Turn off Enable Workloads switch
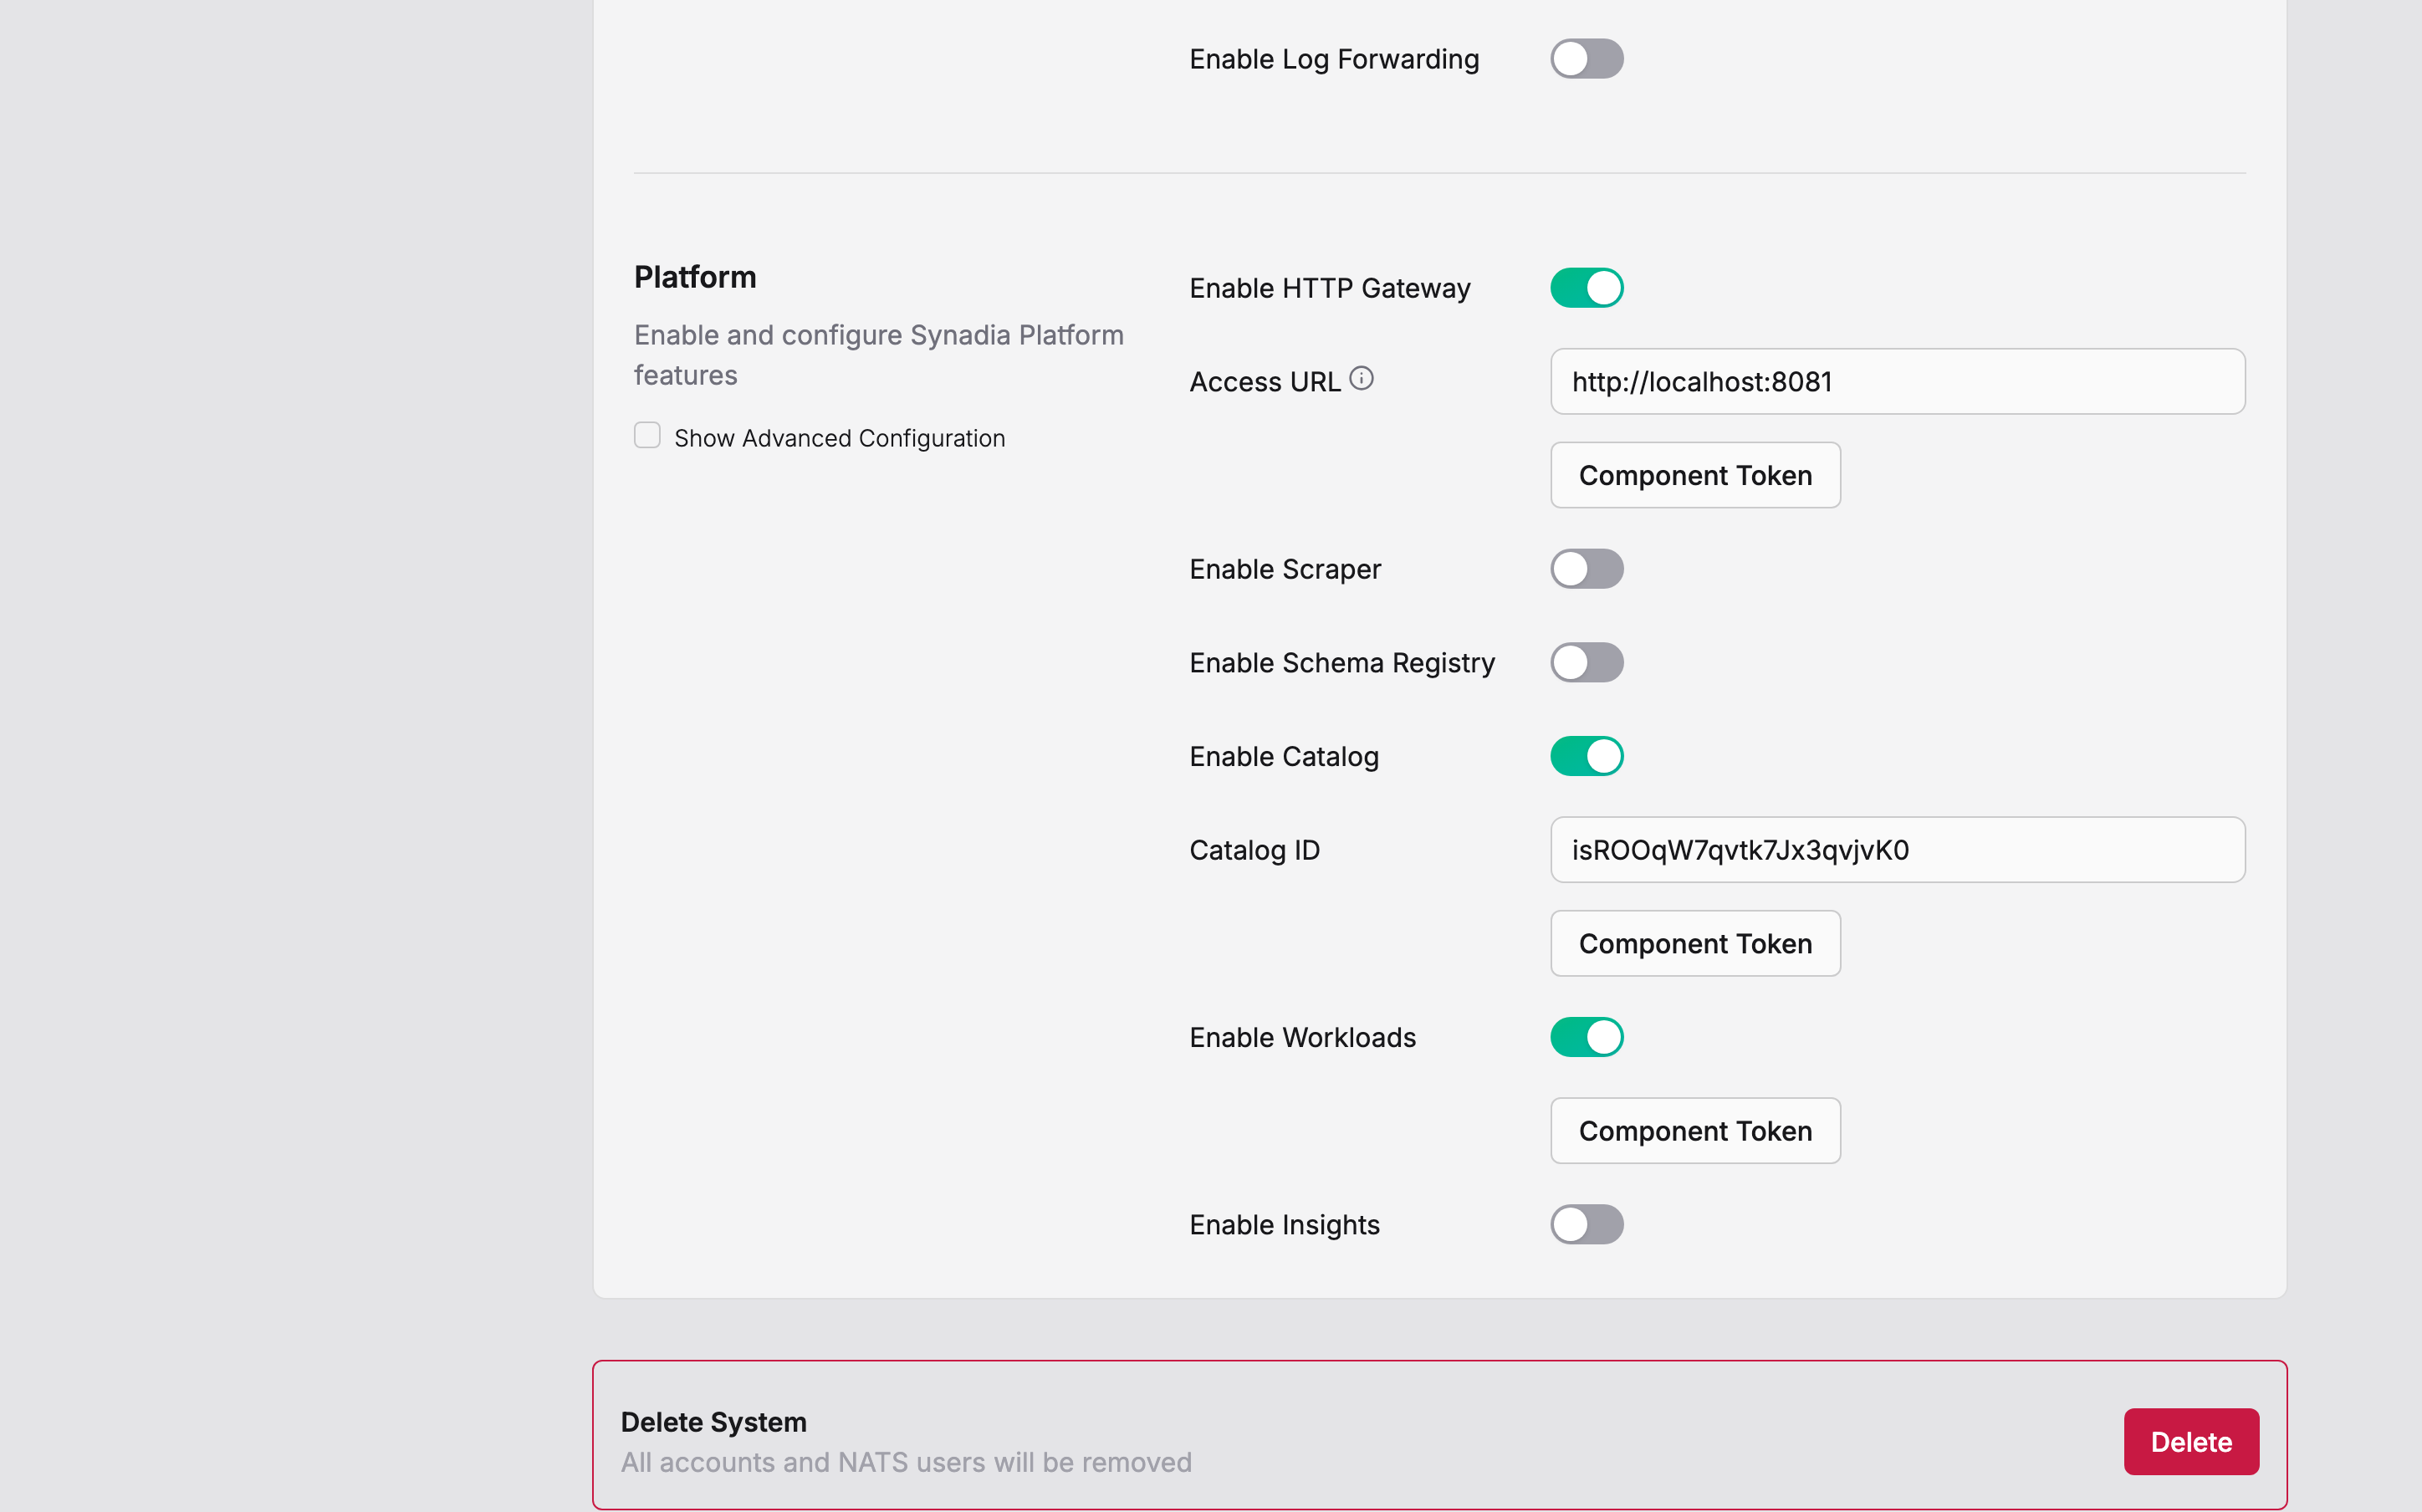Screen dimensions: 2422x1512 click(1586, 1037)
